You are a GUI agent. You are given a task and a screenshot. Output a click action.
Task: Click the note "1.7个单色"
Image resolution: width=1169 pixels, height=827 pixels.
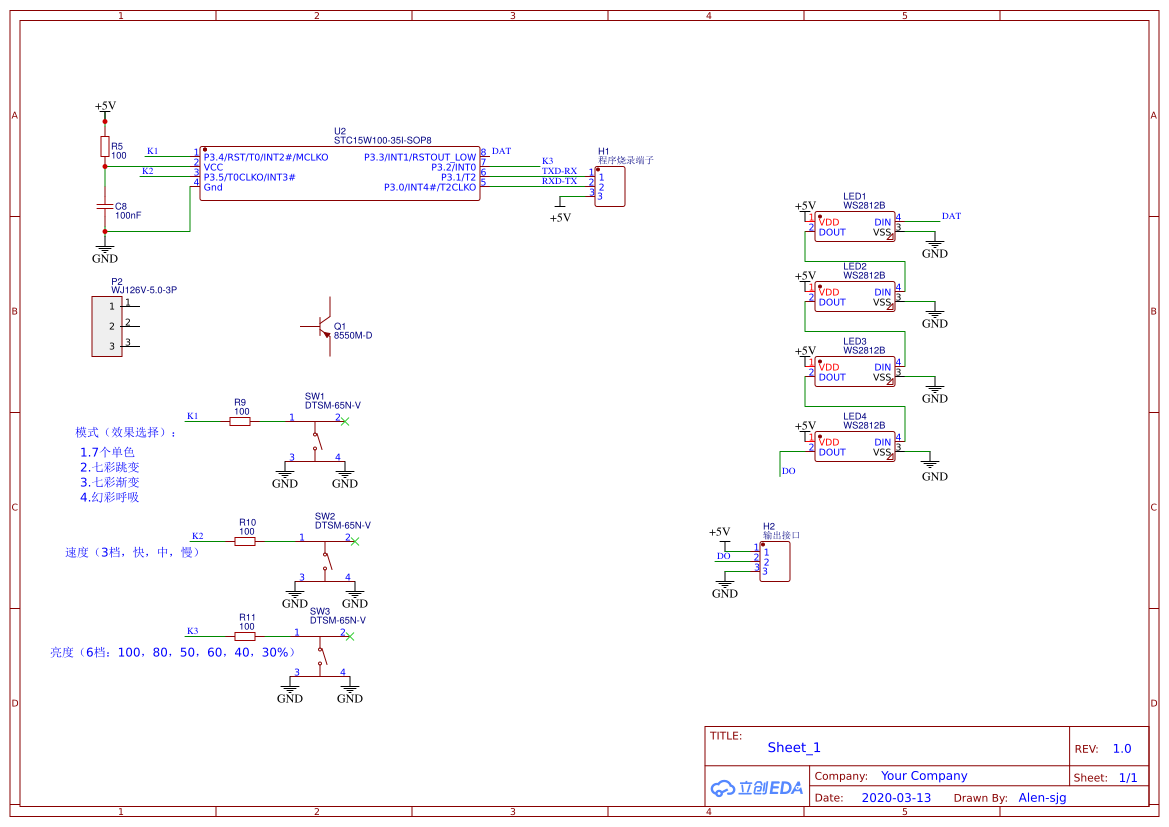pyautogui.click(x=107, y=452)
